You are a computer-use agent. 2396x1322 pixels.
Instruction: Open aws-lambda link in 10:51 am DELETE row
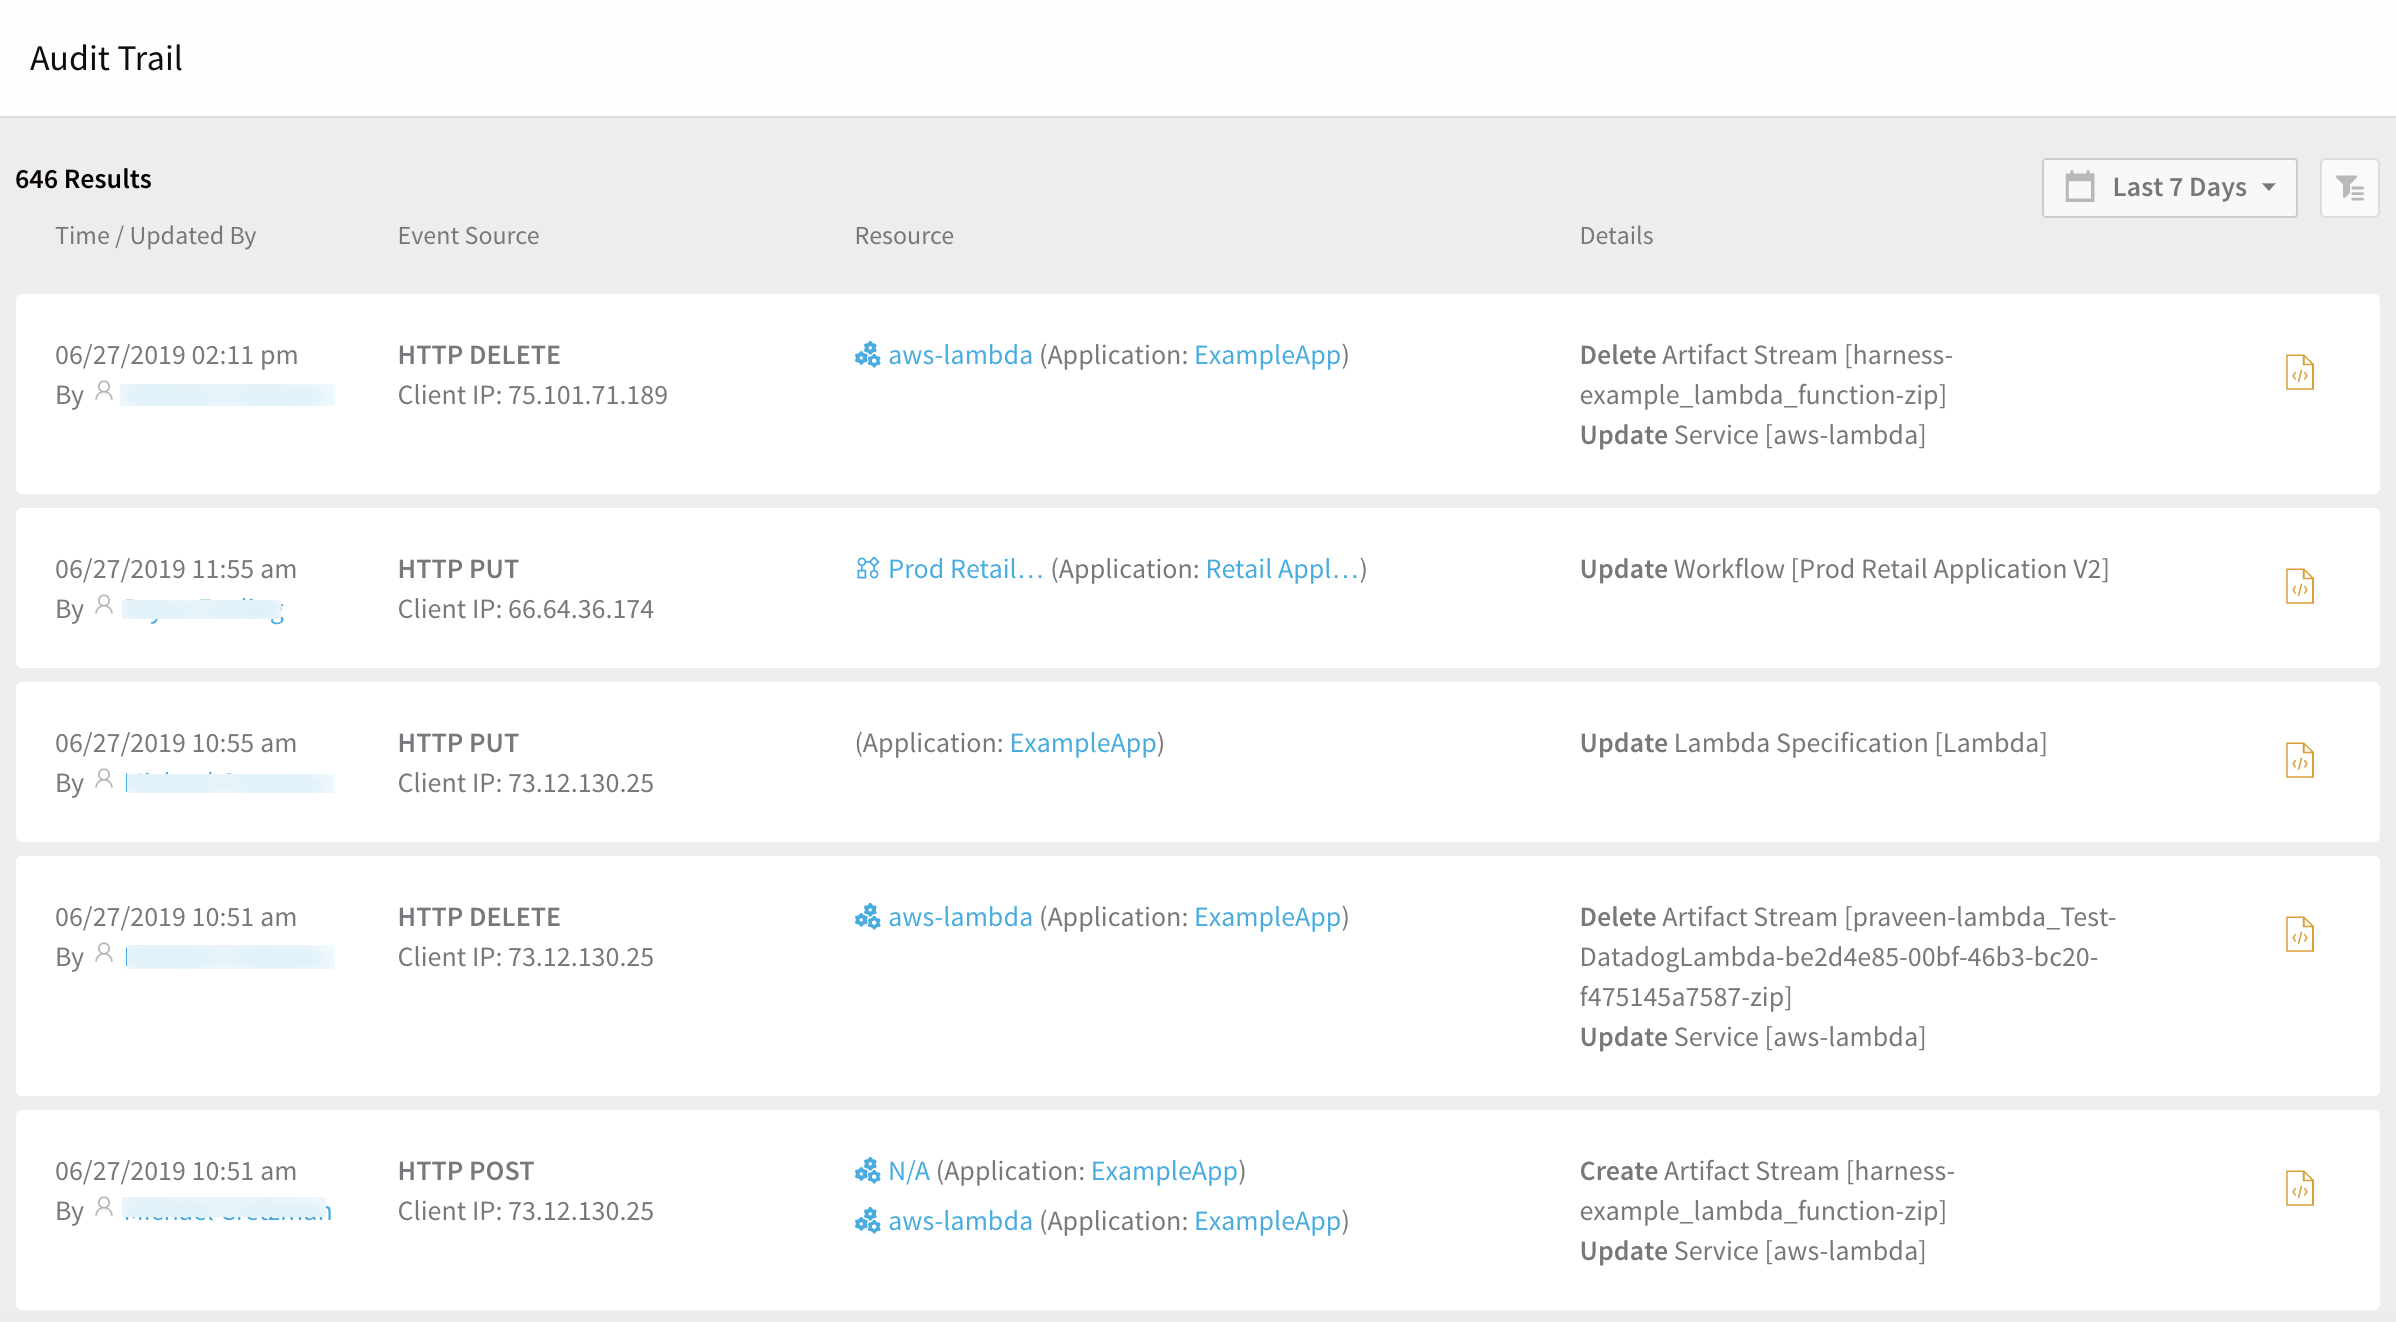click(x=960, y=917)
